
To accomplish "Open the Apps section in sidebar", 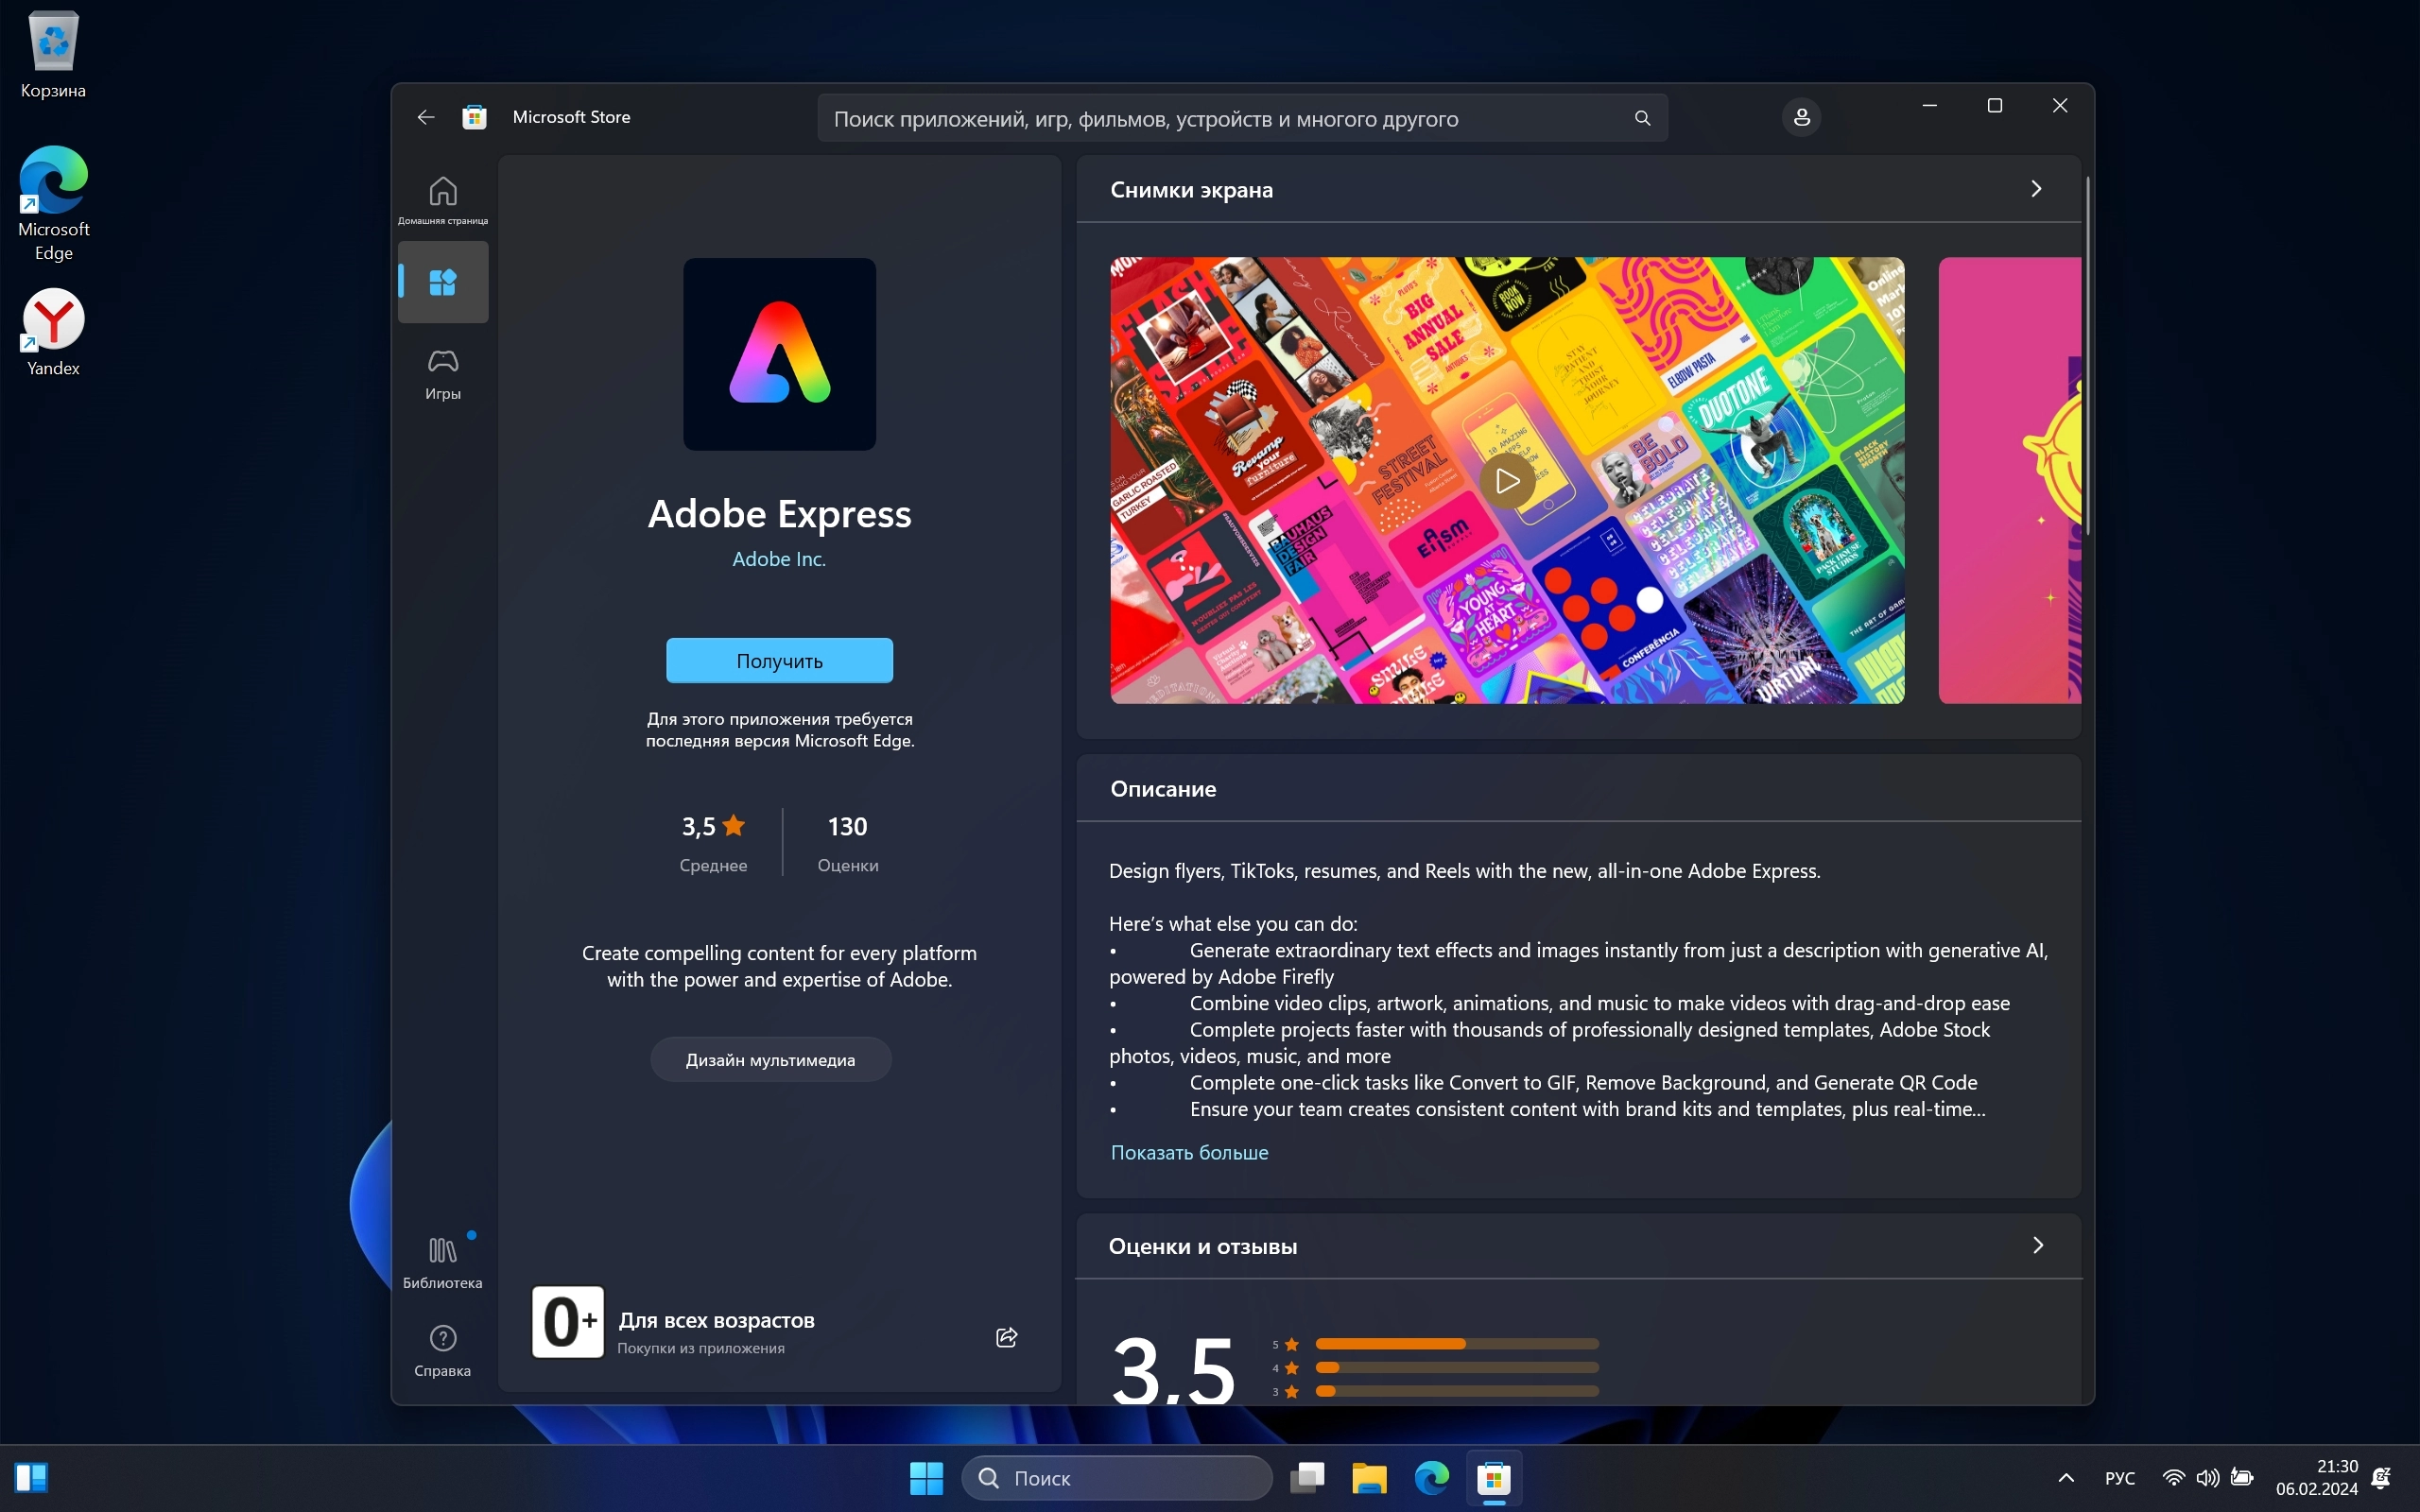I will [x=443, y=282].
